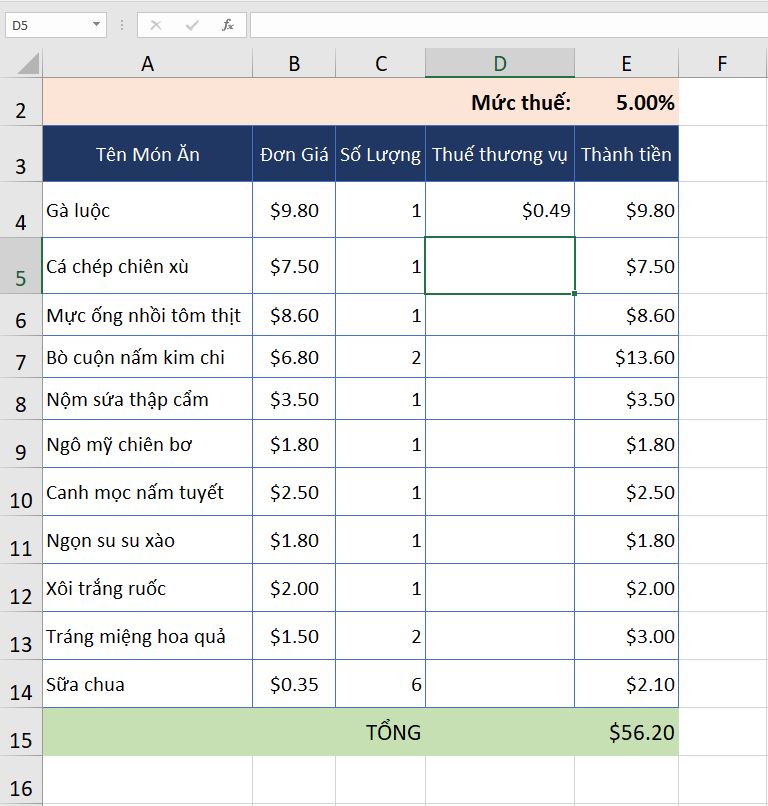Click the 'Bò cuộn nấm kim chi' cell
Viewport: 768px width, 806px height.
point(148,357)
